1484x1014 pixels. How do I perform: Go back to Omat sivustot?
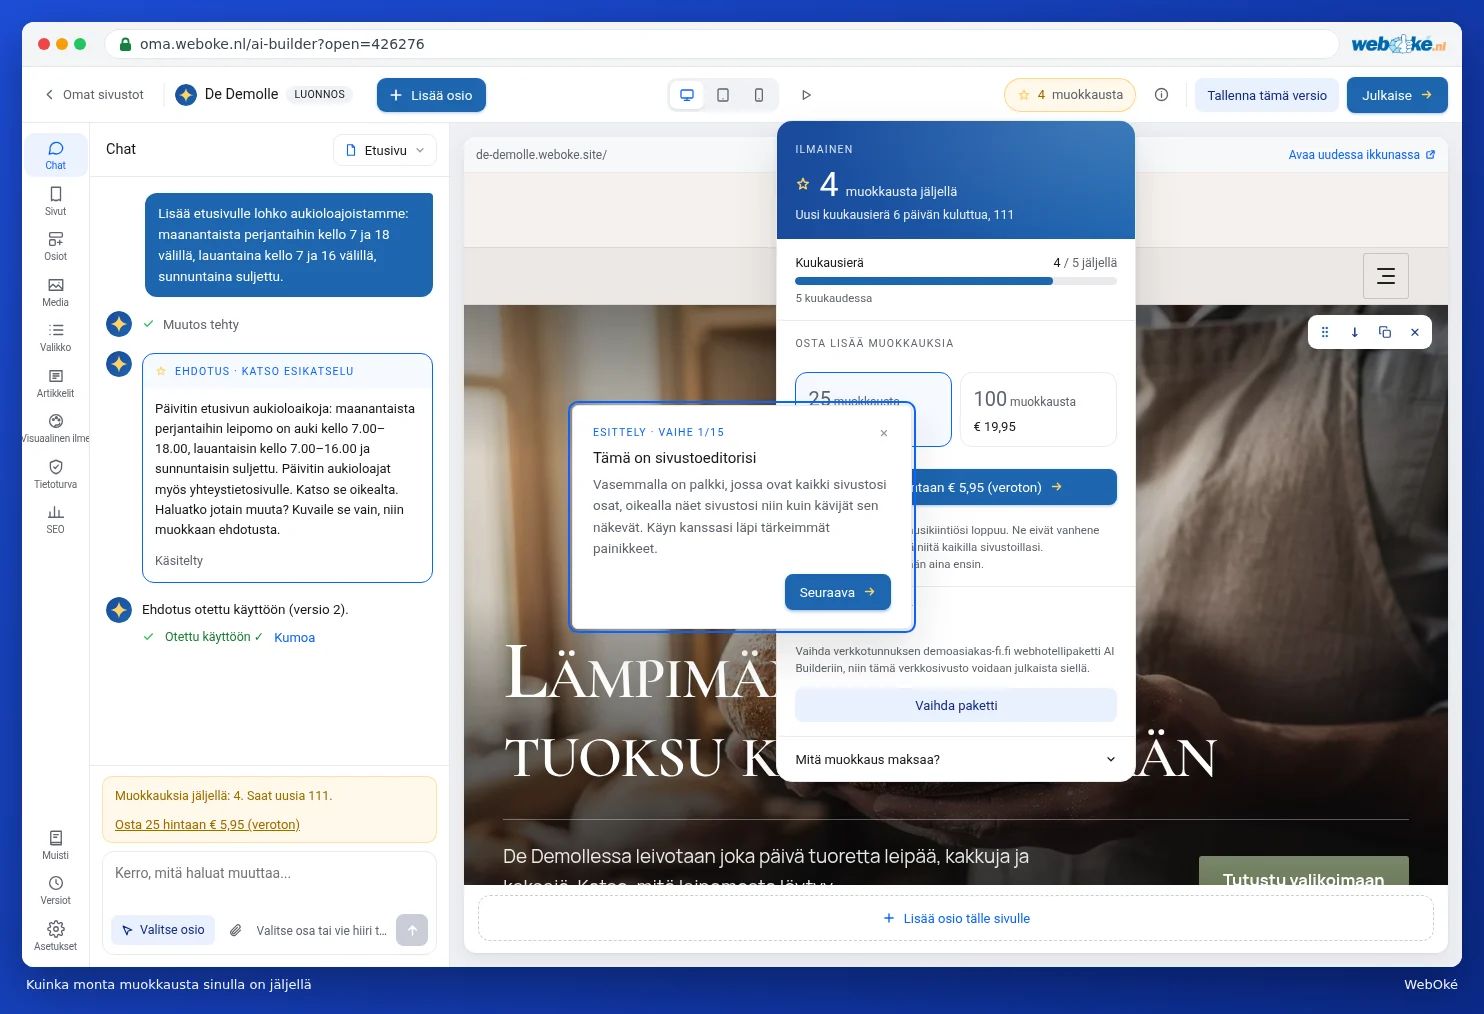[x=94, y=95]
